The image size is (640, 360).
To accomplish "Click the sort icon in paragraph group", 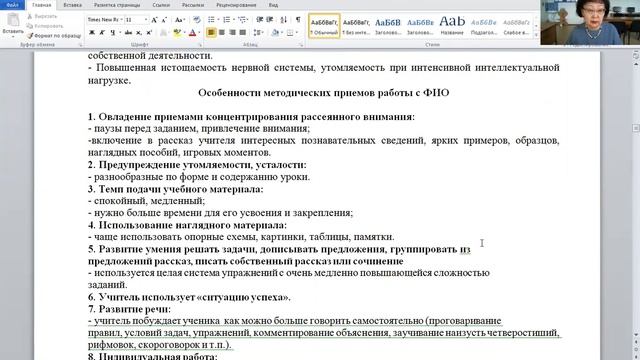I will click(284, 20).
